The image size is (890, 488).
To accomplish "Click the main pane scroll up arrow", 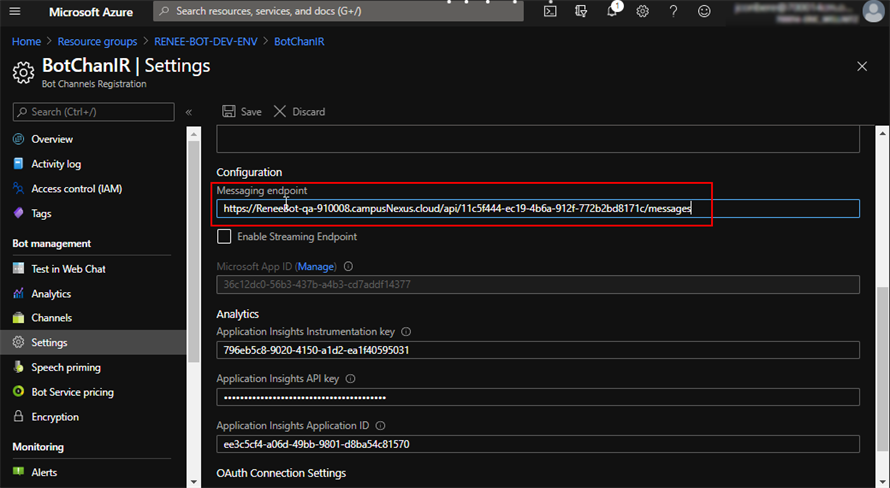I will point(882,133).
